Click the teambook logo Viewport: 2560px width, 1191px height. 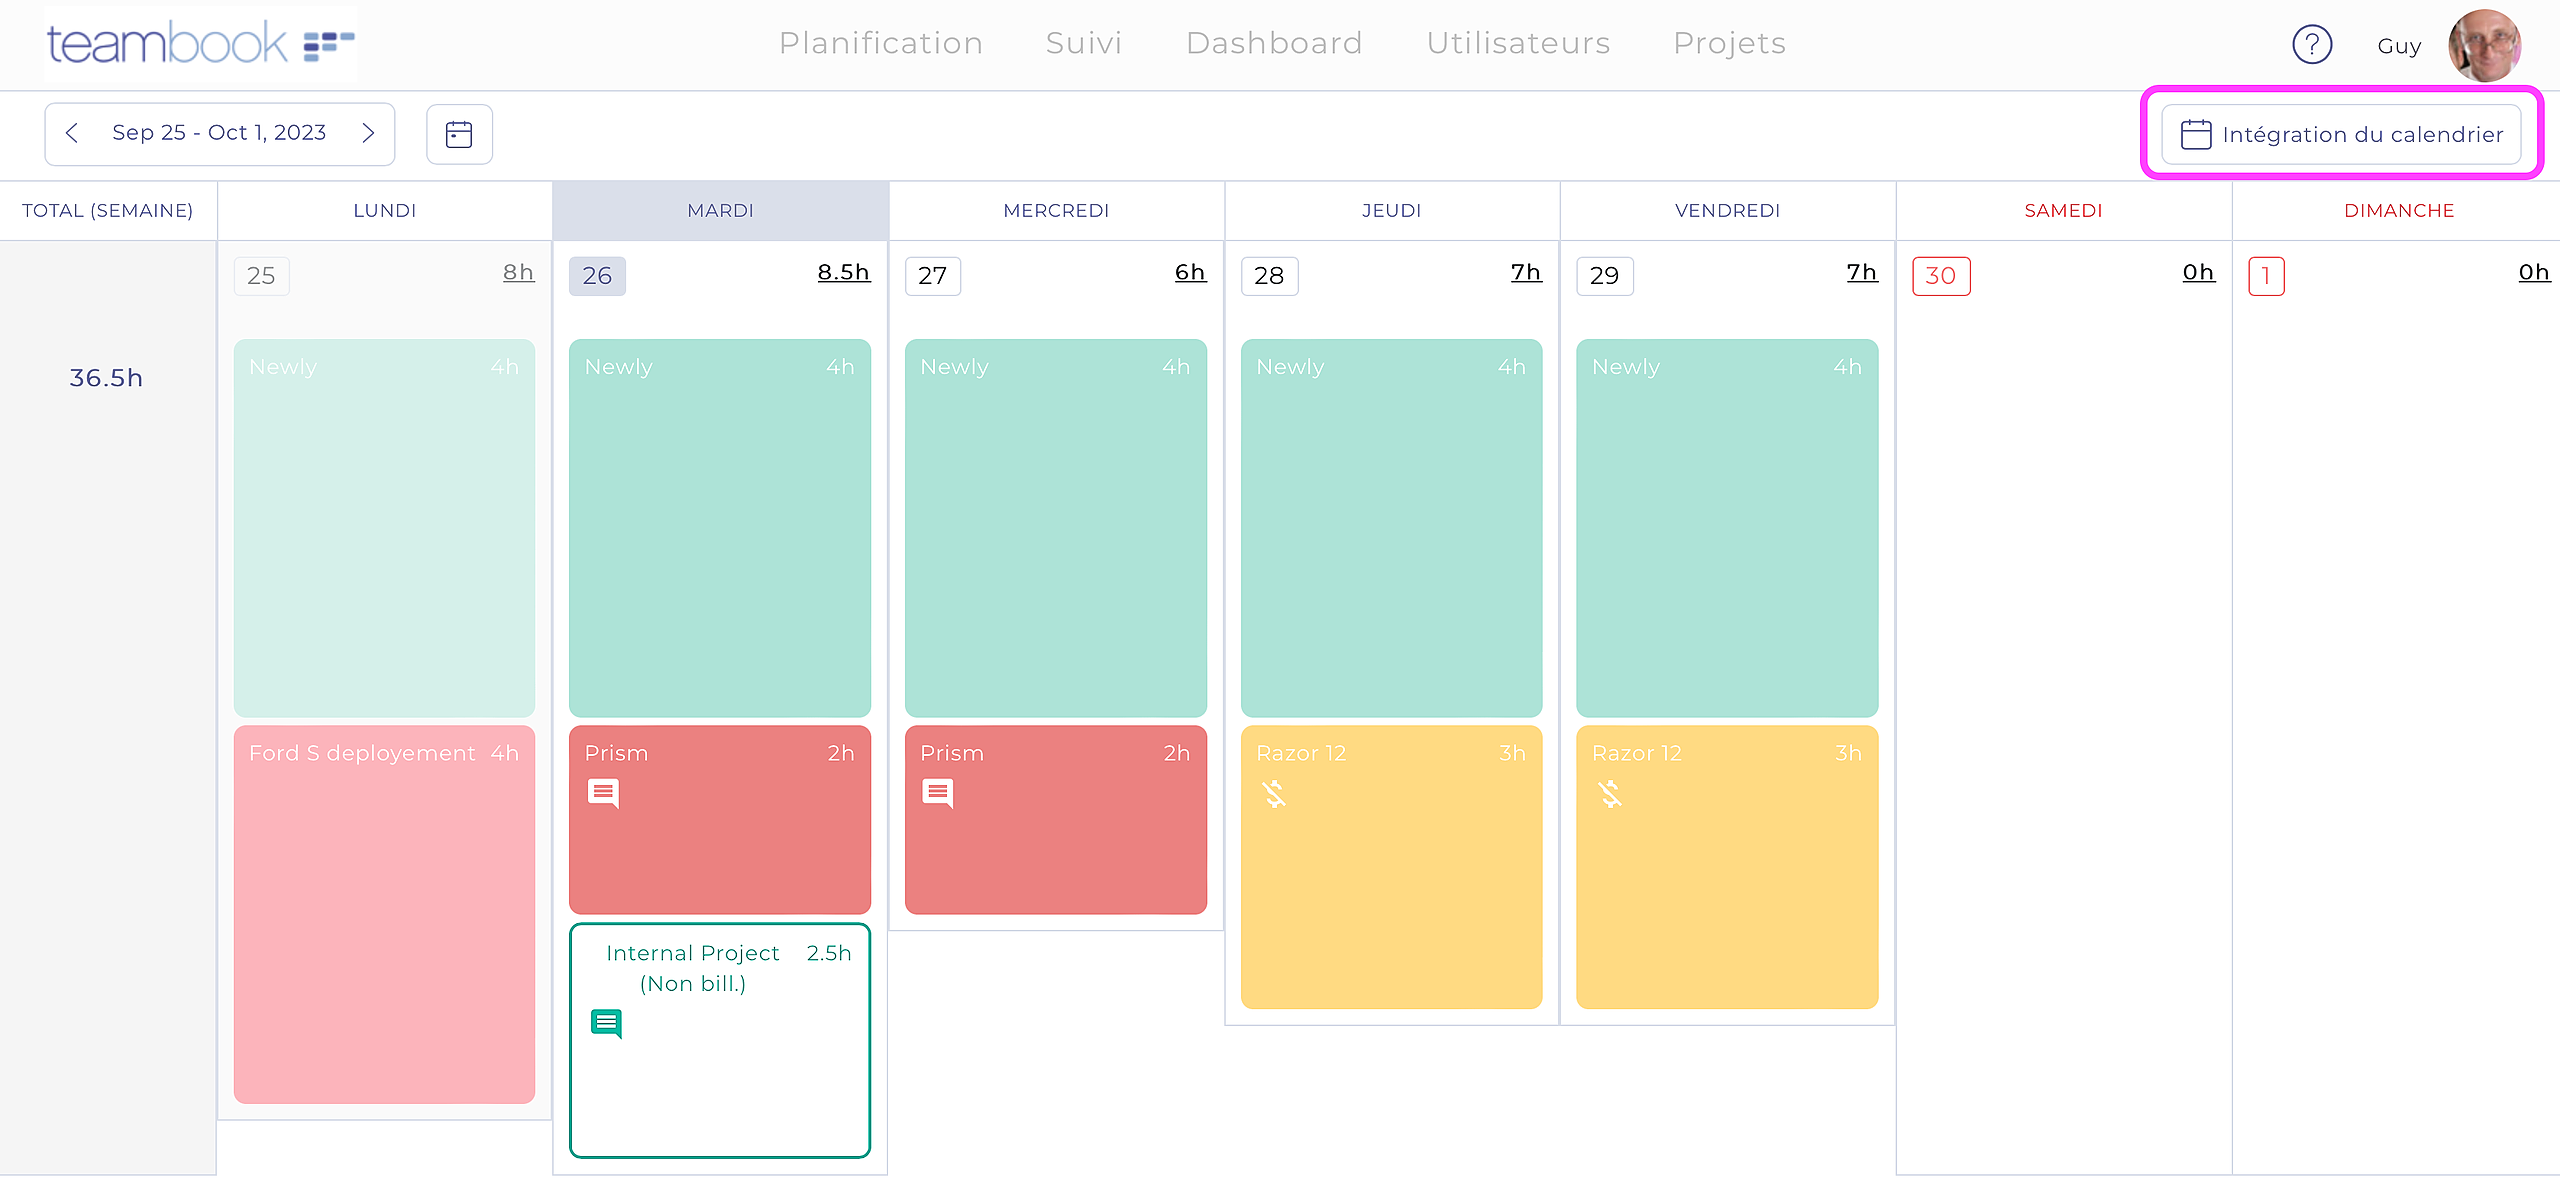[200, 44]
